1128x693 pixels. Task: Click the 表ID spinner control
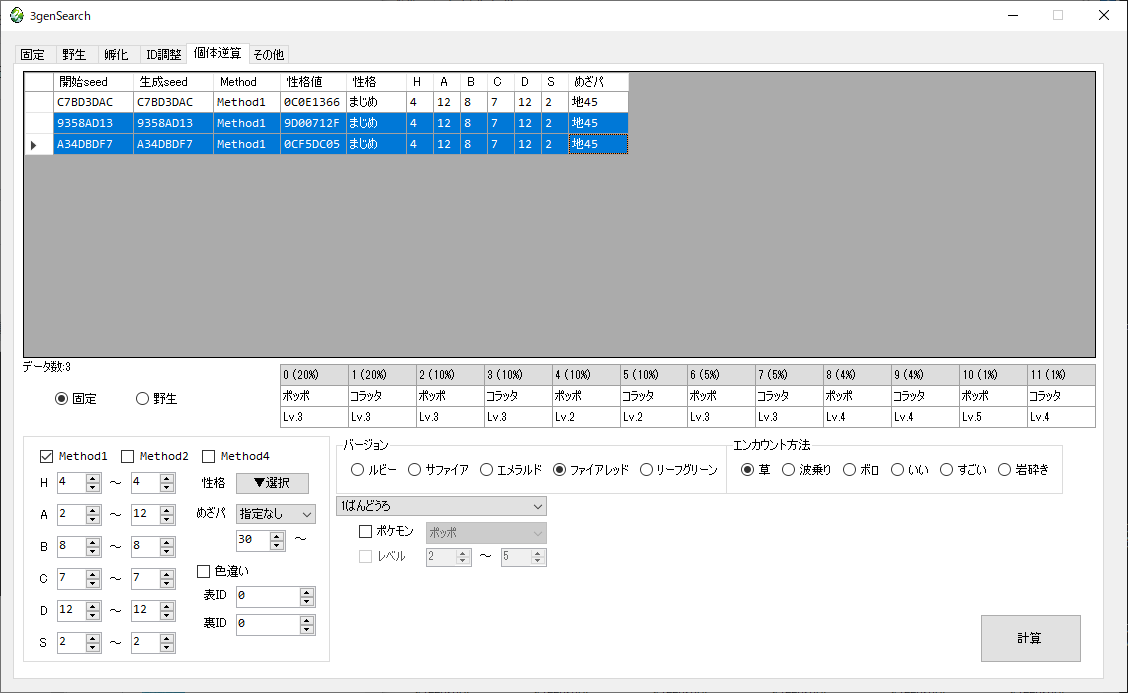(307, 597)
